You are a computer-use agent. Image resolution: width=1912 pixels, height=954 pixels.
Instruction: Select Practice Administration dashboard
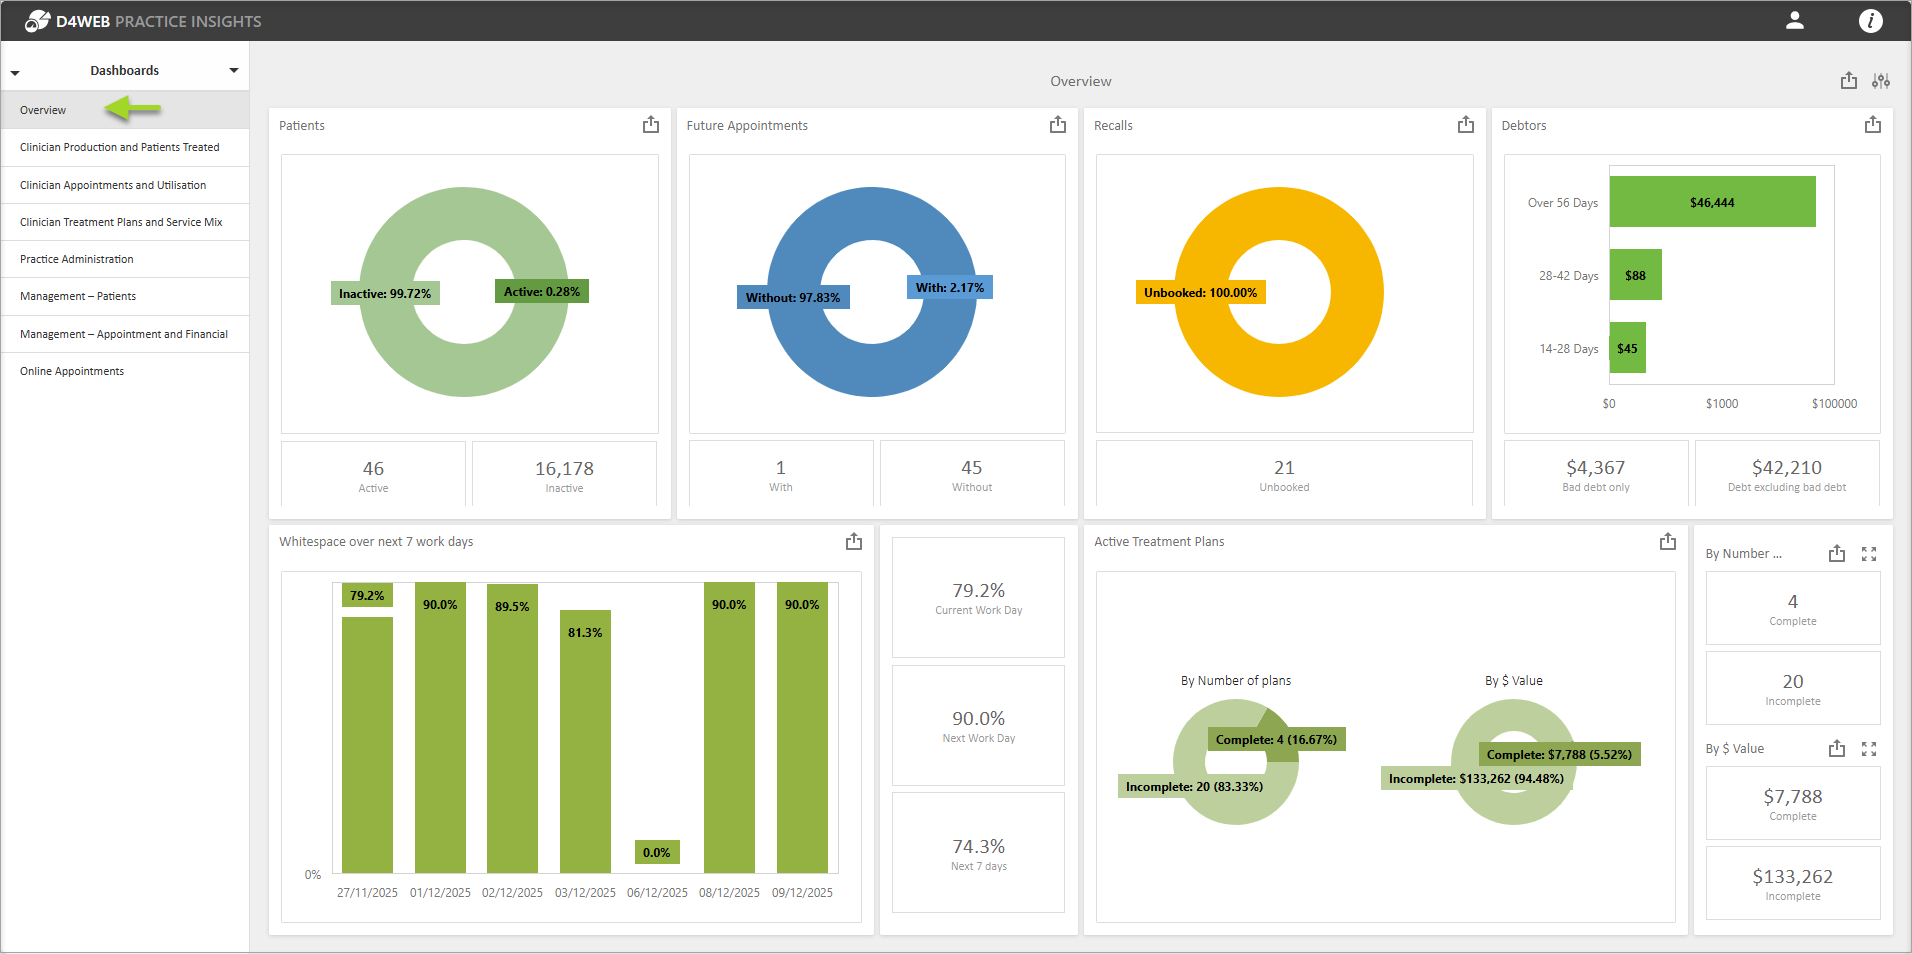point(77,260)
